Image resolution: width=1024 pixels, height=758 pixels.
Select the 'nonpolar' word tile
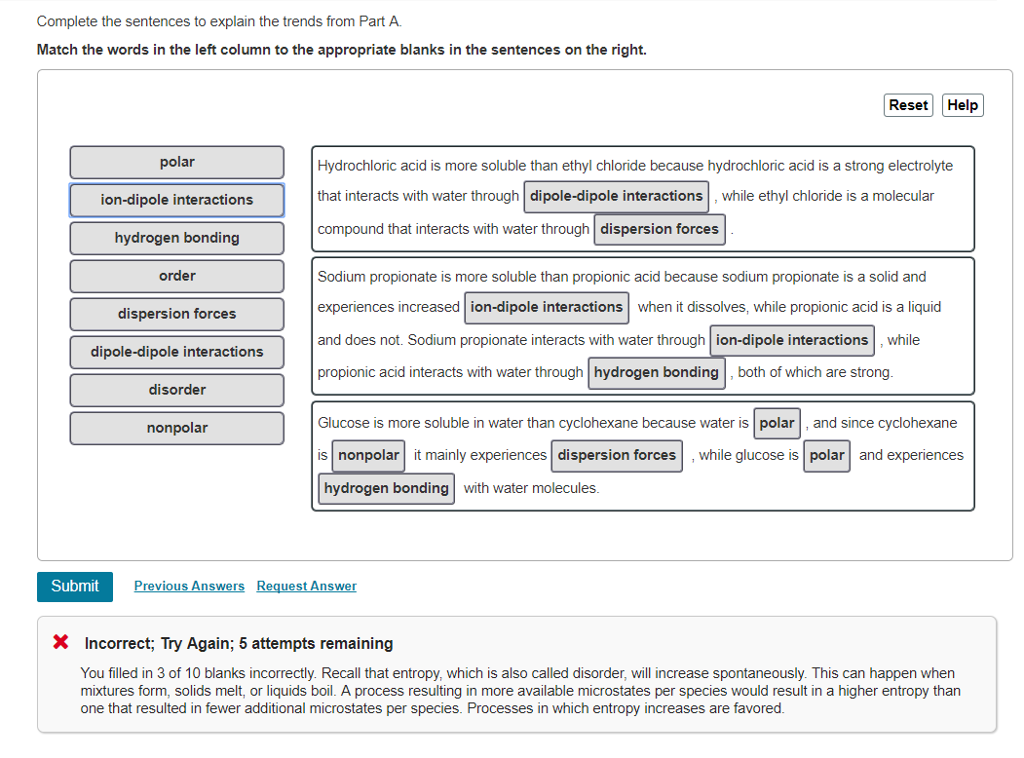click(x=176, y=428)
